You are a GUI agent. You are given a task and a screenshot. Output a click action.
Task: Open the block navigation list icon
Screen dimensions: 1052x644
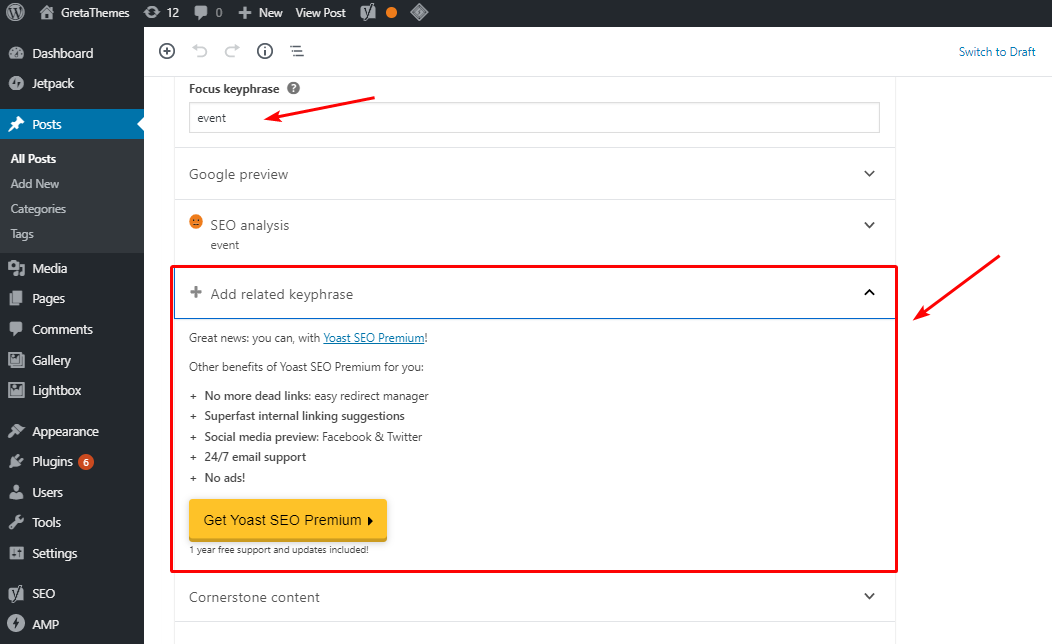coord(297,51)
